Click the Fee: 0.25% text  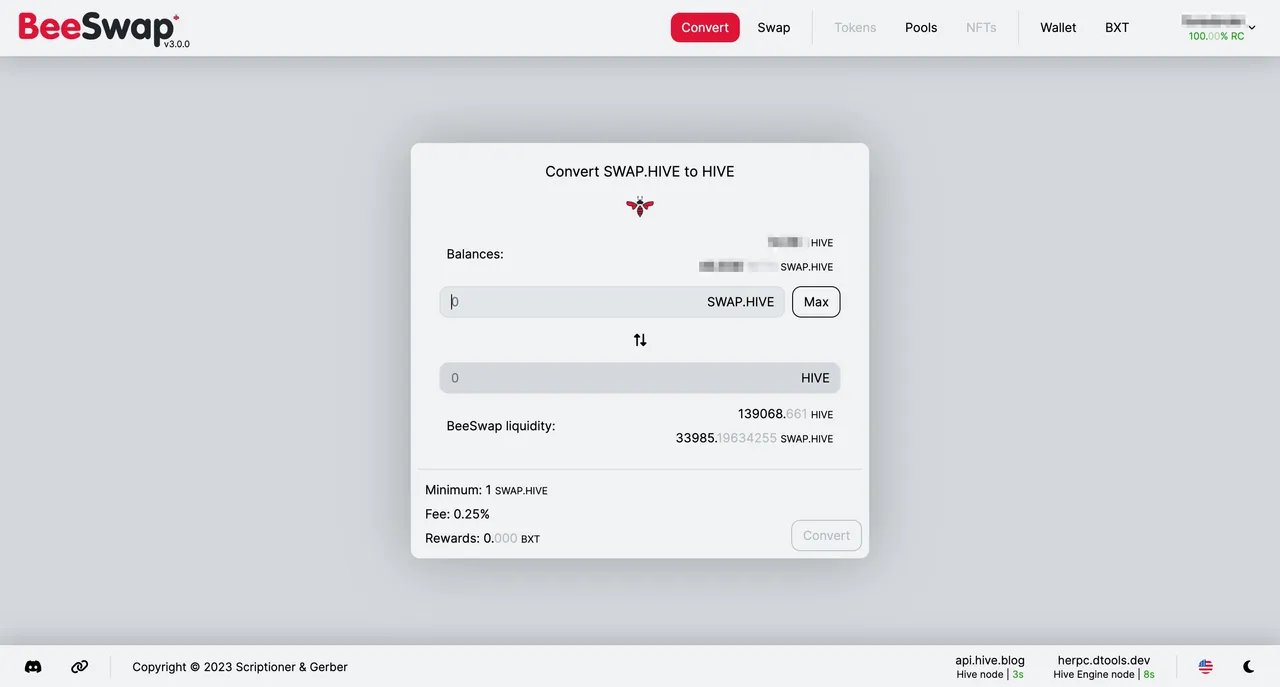pyautogui.click(x=457, y=514)
